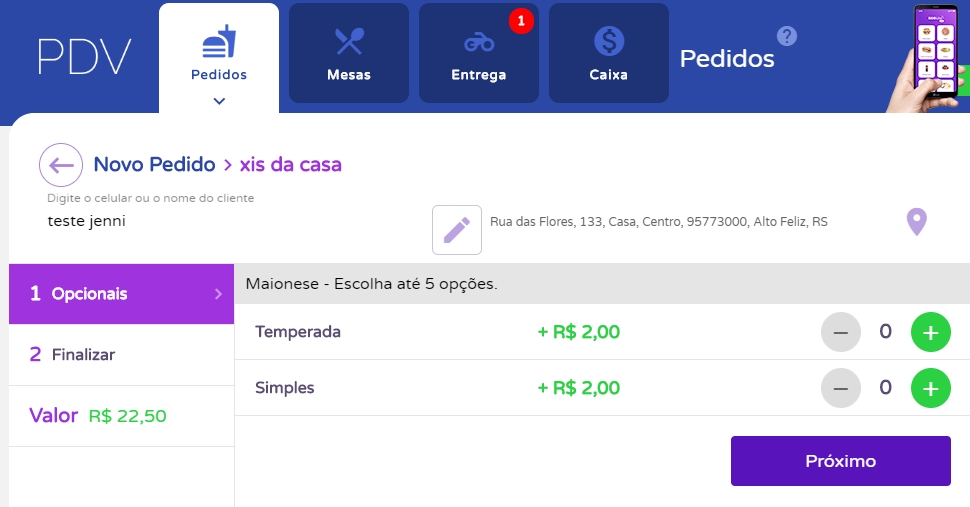The height and width of the screenshot is (507, 970).
Task: Click the back arrow beside Novo Pedido
Action: (x=61, y=165)
